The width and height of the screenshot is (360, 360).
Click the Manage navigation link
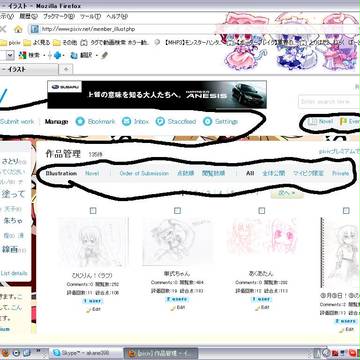[x=56, y=122]
